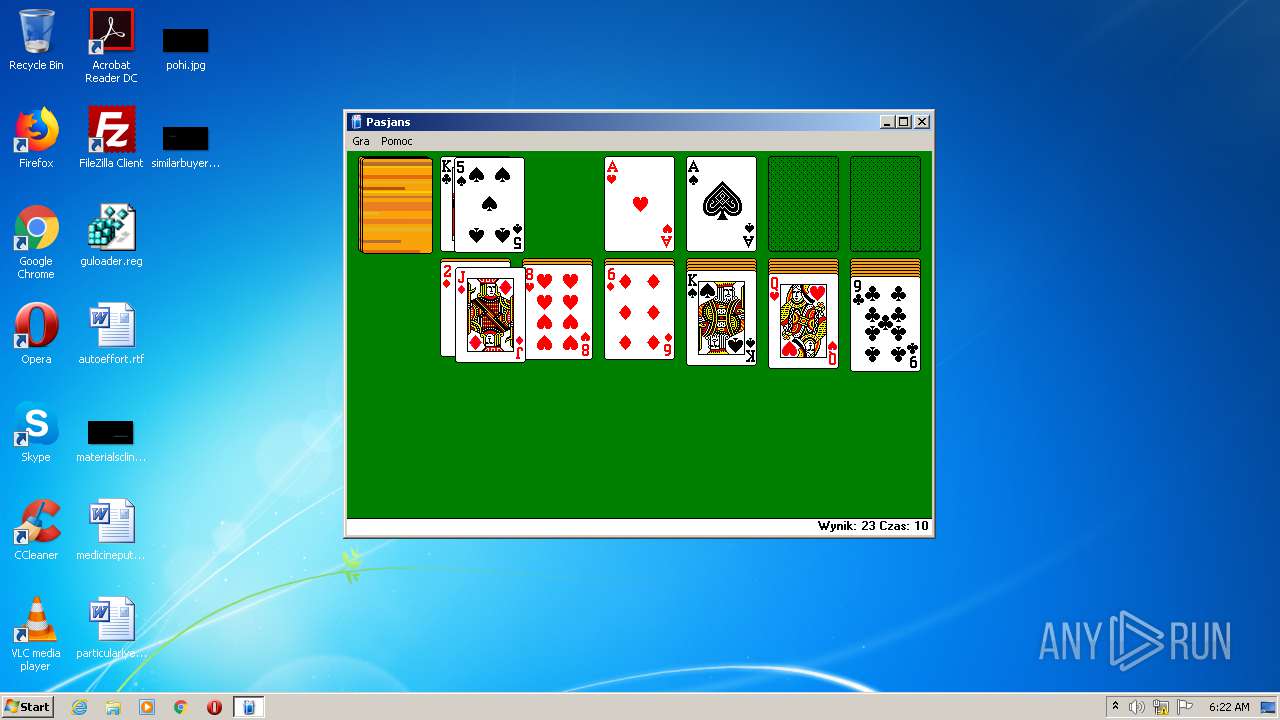Open the volume control tray icon
Image resolution: width=1280 pixels, height=720 pixels.
click(1137, 707)
